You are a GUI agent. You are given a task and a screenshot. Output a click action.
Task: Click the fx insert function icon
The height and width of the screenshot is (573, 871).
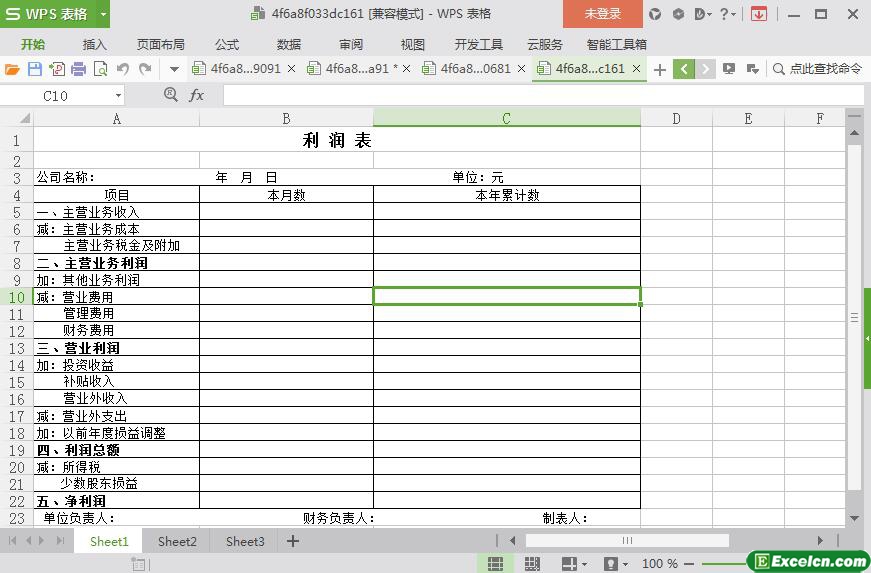coord(197,96)
